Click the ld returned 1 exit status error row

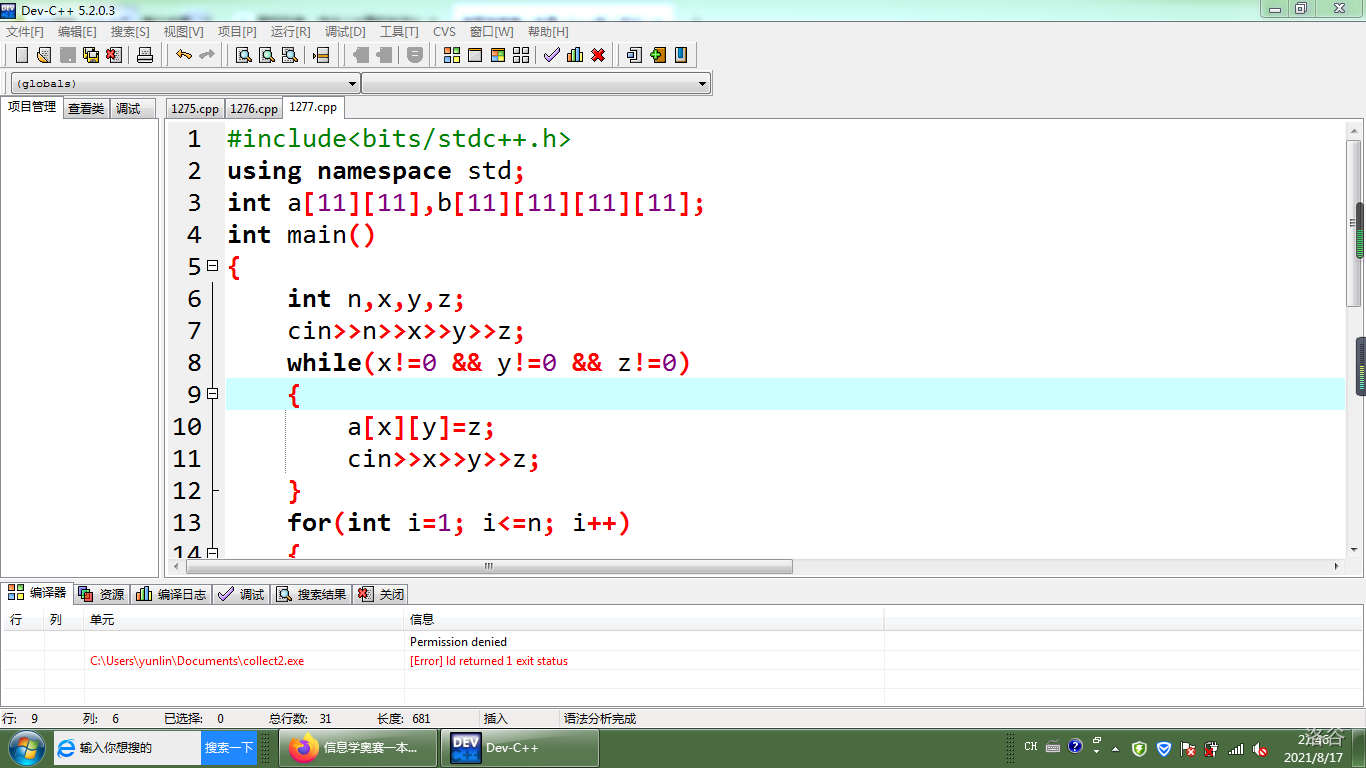point(489,661)
